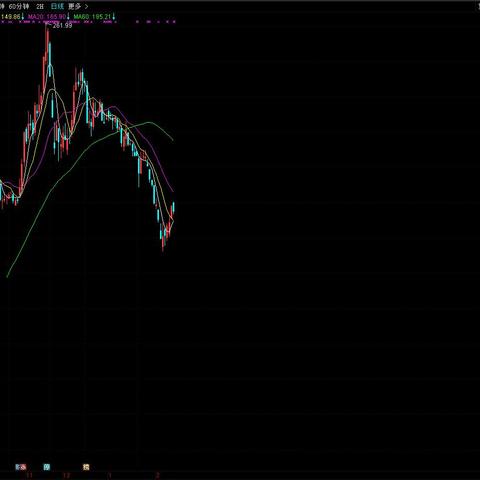The image size is (480, 480).
Task: Select the 2H timeframe tab
Action: [x=40, y=6]
